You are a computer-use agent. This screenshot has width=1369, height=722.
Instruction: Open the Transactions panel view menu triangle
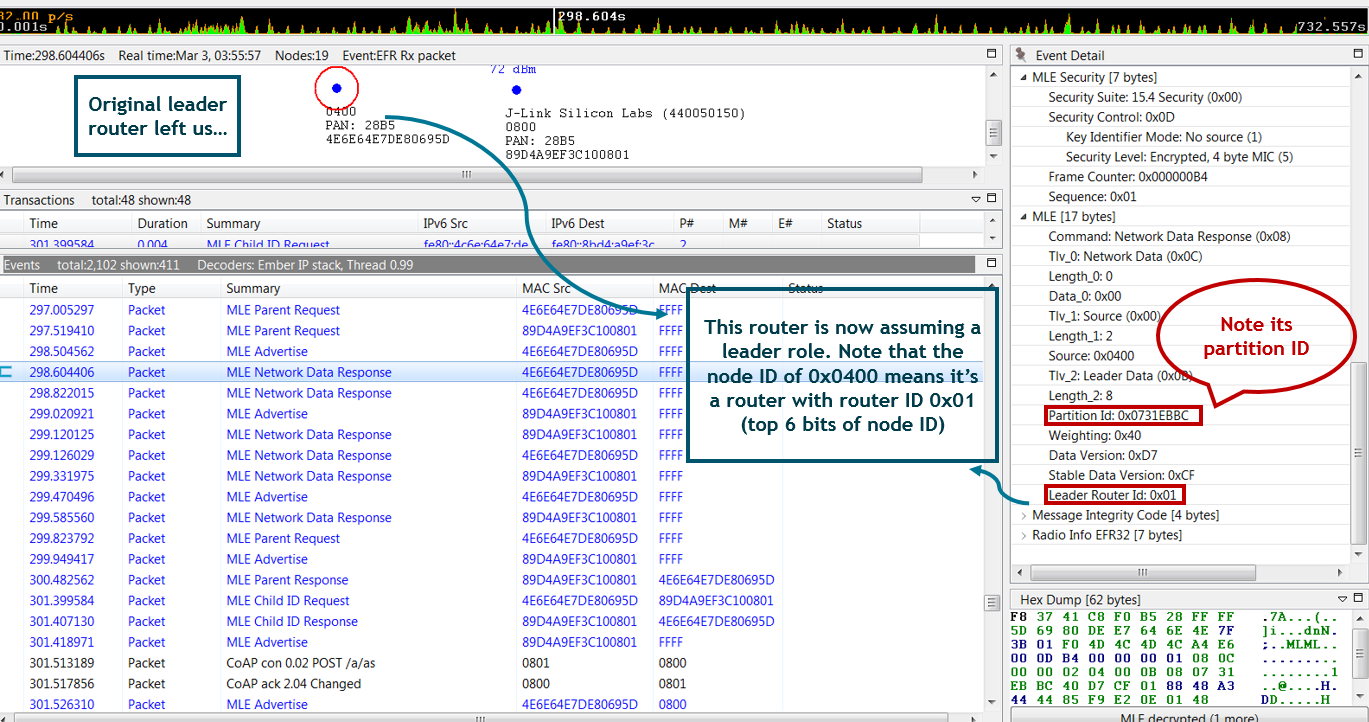[976, 200]
